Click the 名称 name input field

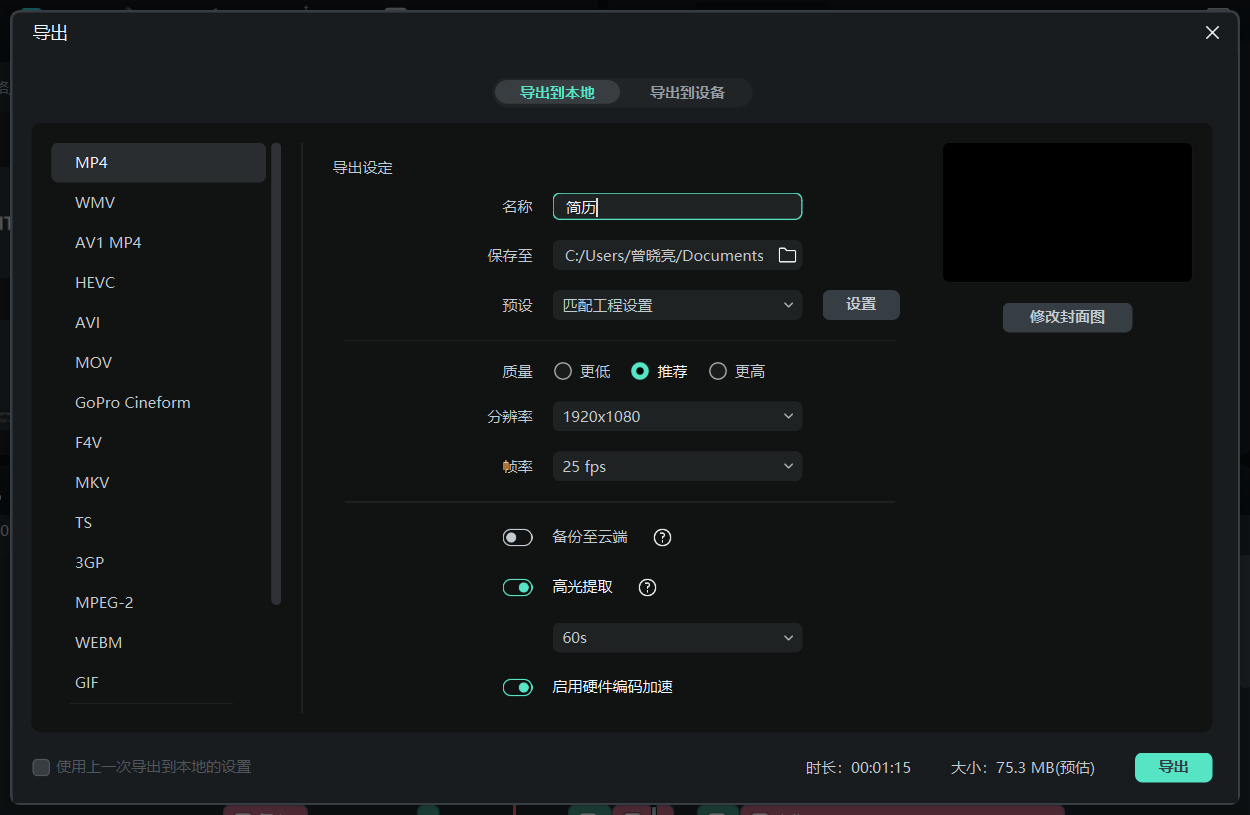(x=677, y=206)
